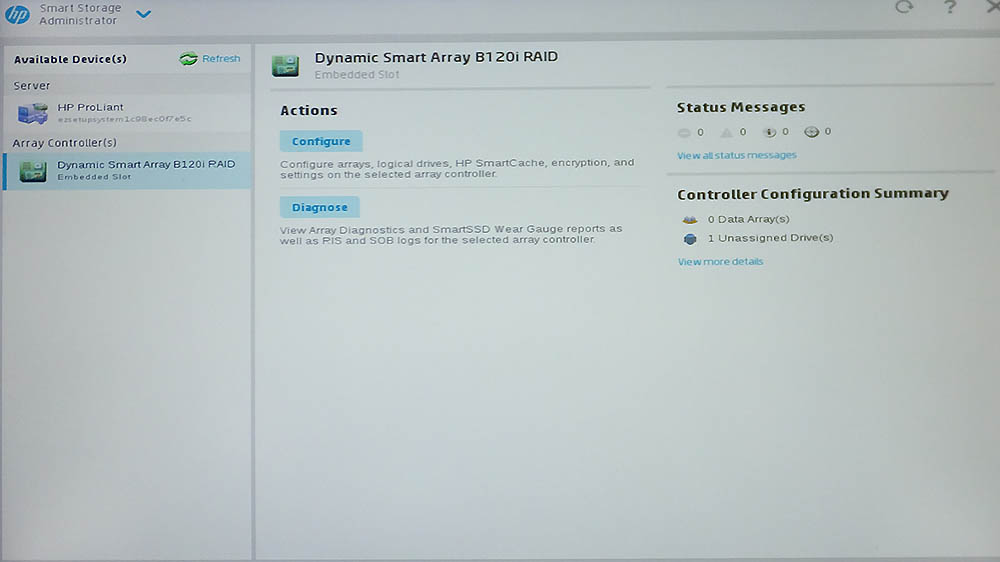Click the 'Status Messages' heading

pos(740,107)
